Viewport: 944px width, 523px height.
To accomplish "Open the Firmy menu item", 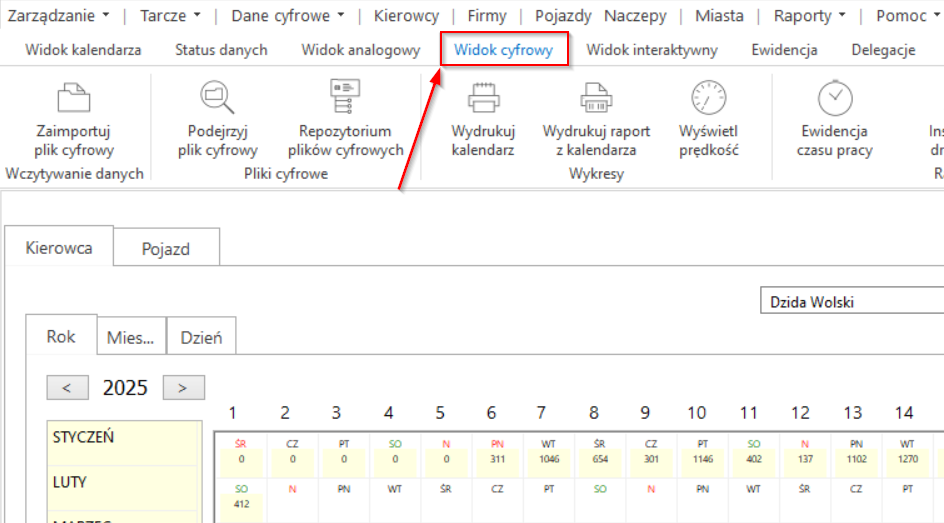I will pos(487,16).
